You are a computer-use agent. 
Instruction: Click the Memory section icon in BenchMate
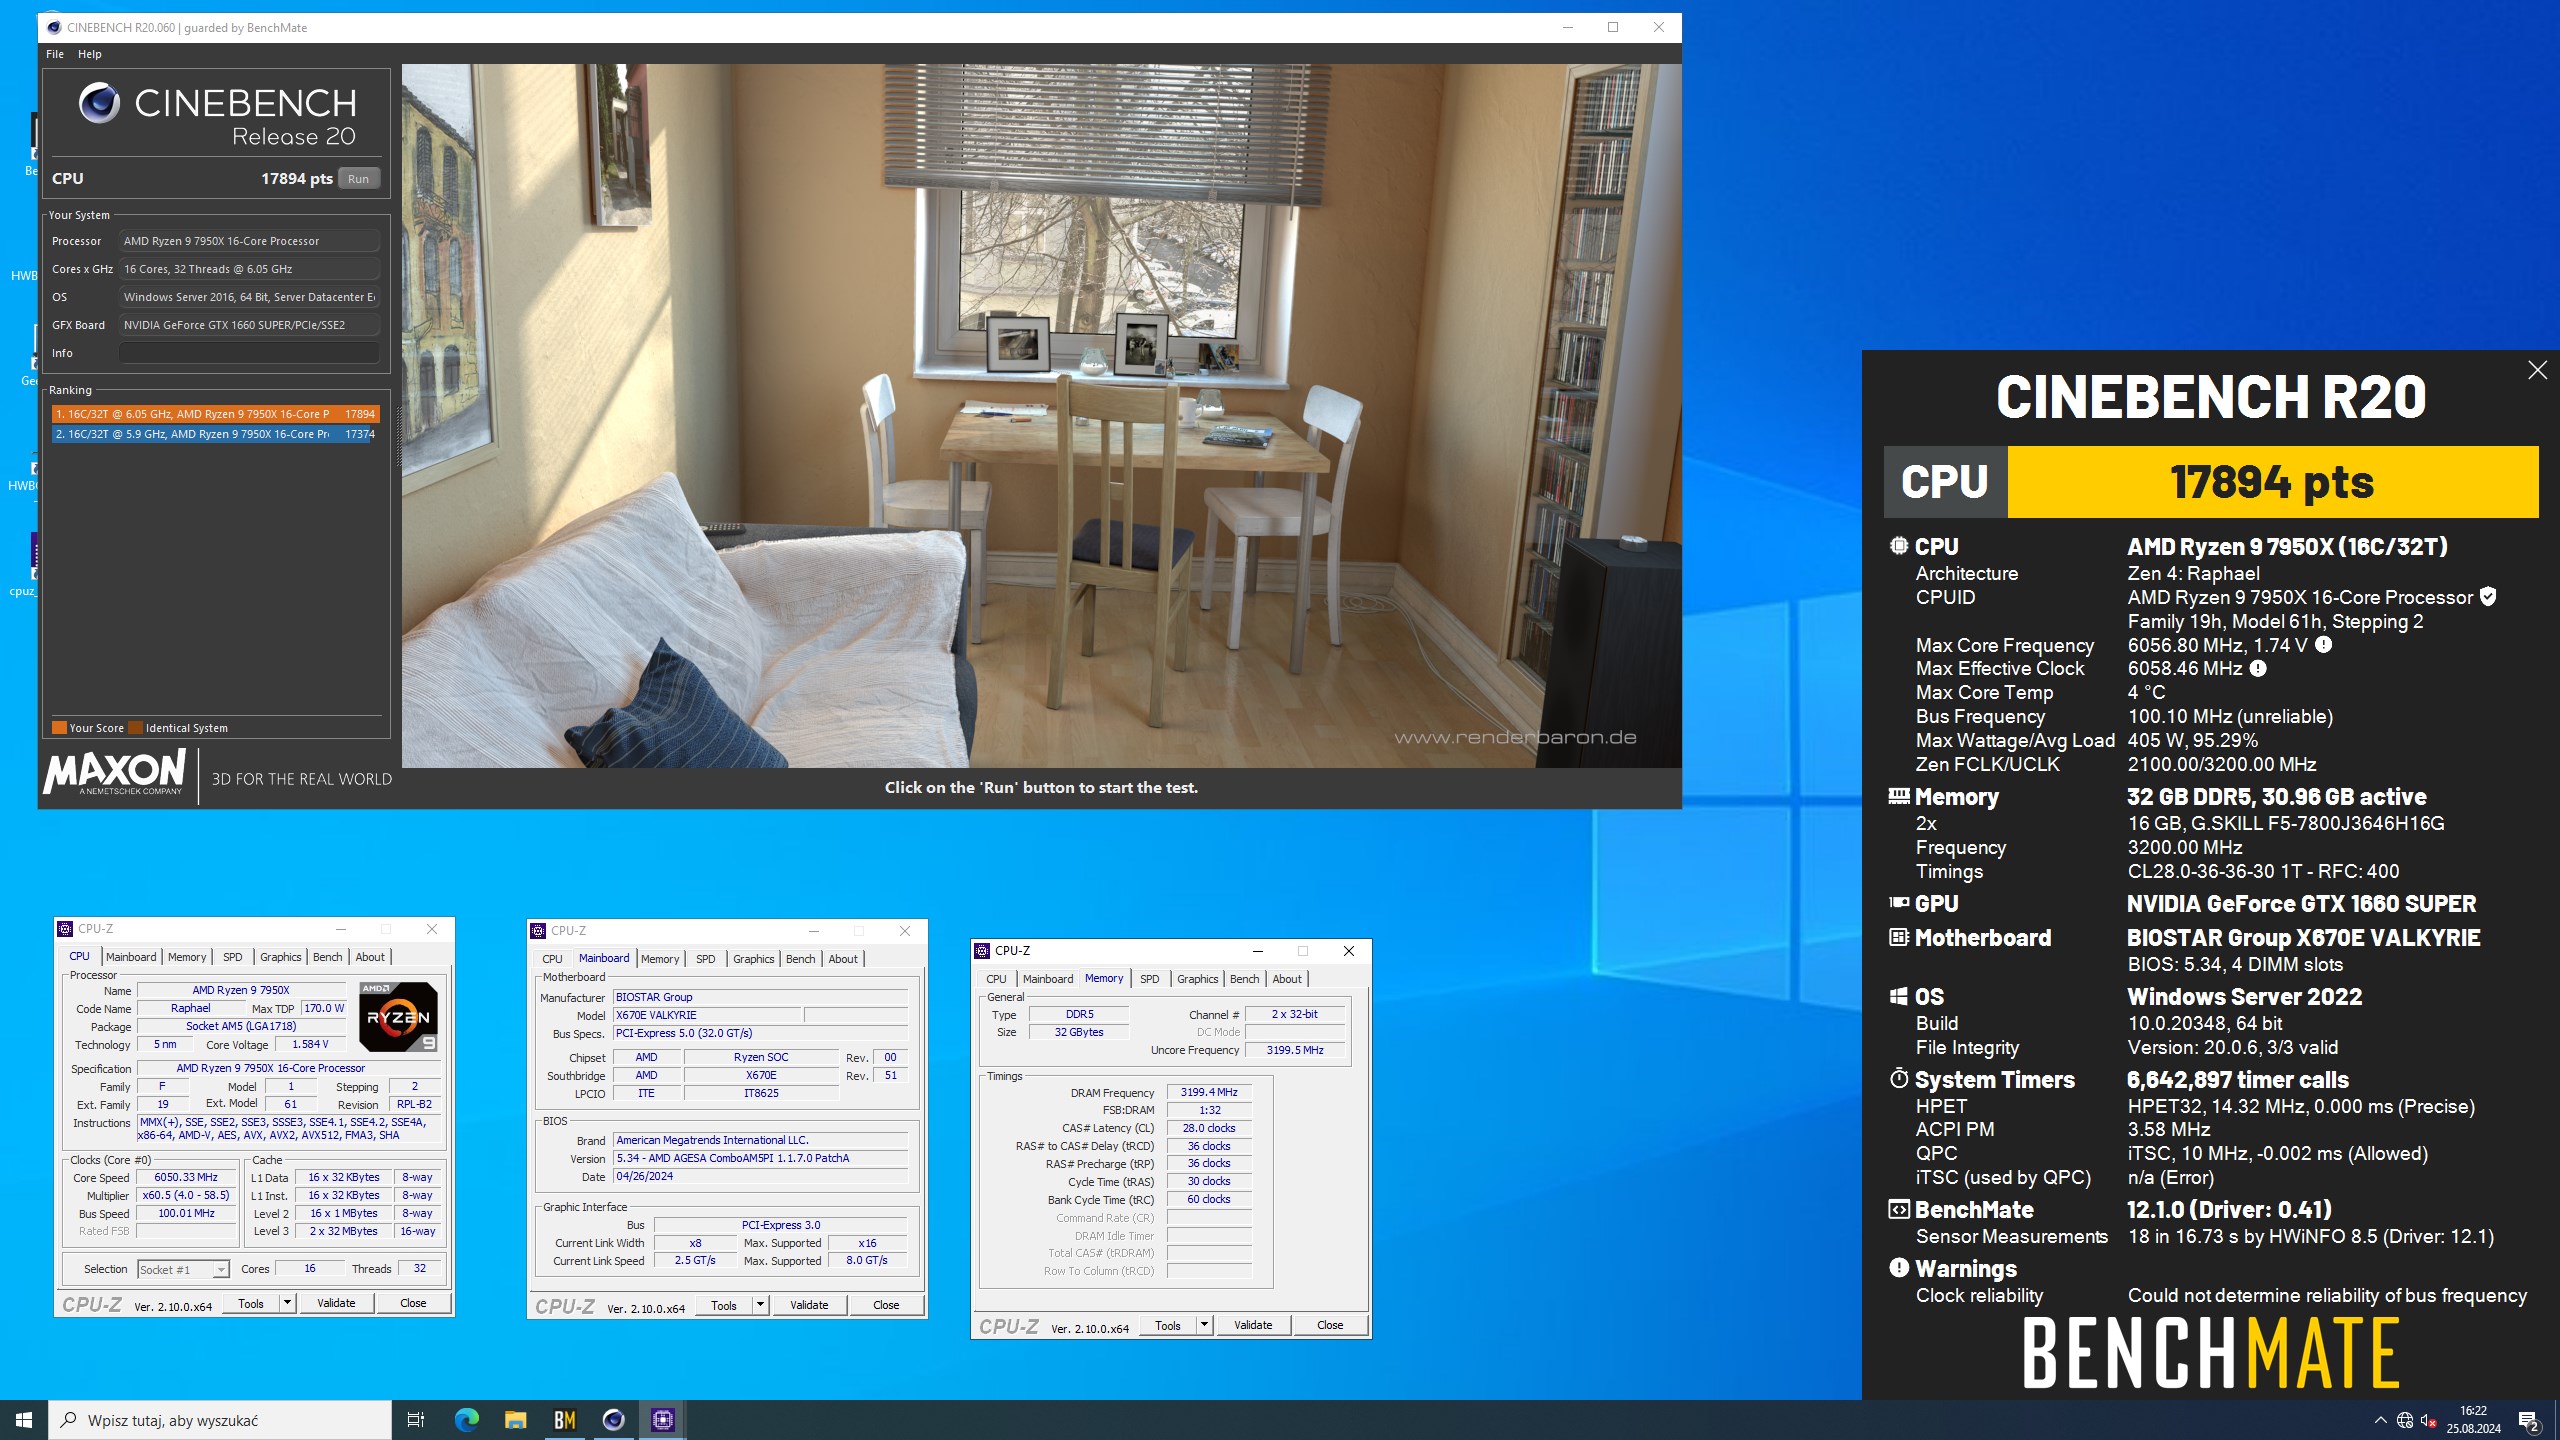[x=1899, y=796]
